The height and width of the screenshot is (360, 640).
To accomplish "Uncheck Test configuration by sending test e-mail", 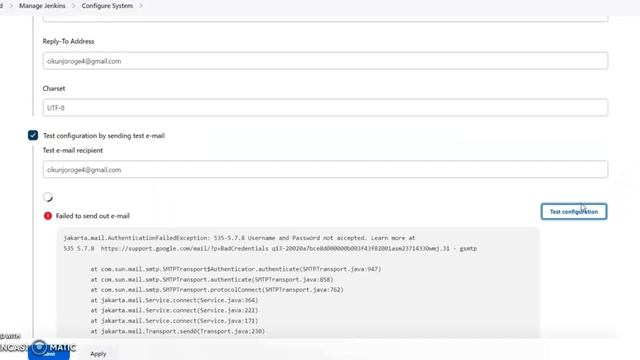I will (33, 135).
